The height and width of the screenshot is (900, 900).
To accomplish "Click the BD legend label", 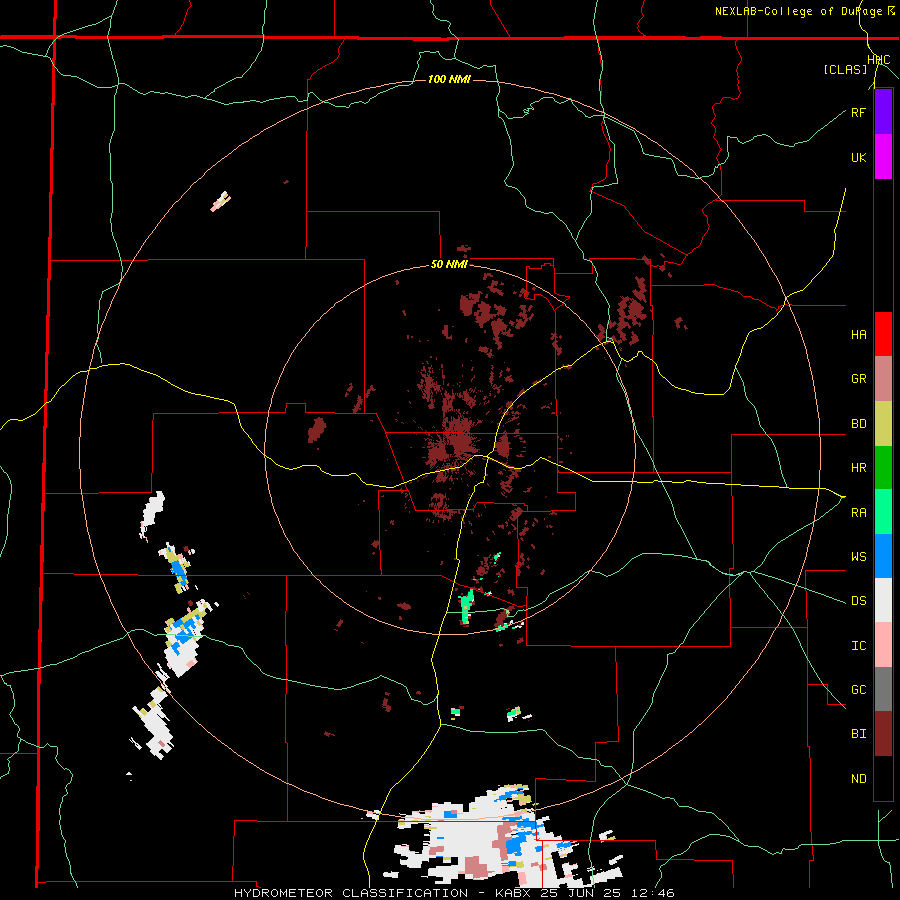I will click(858, 424).
